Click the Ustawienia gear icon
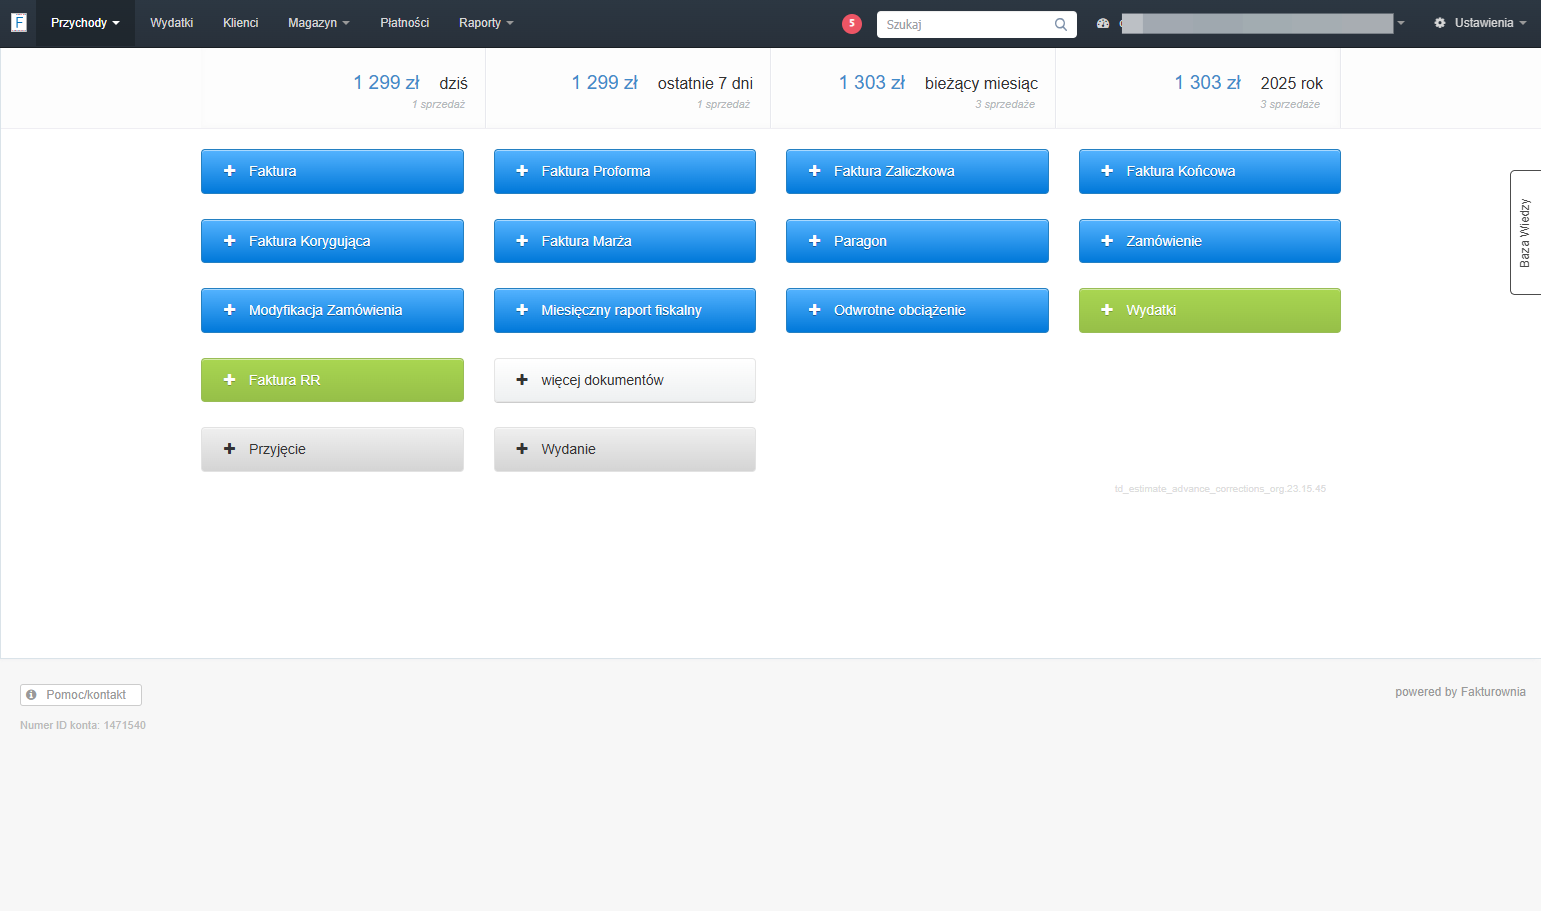This screenshot has height=911, width=1541. pyautogui.click(x=1440, y=23)
